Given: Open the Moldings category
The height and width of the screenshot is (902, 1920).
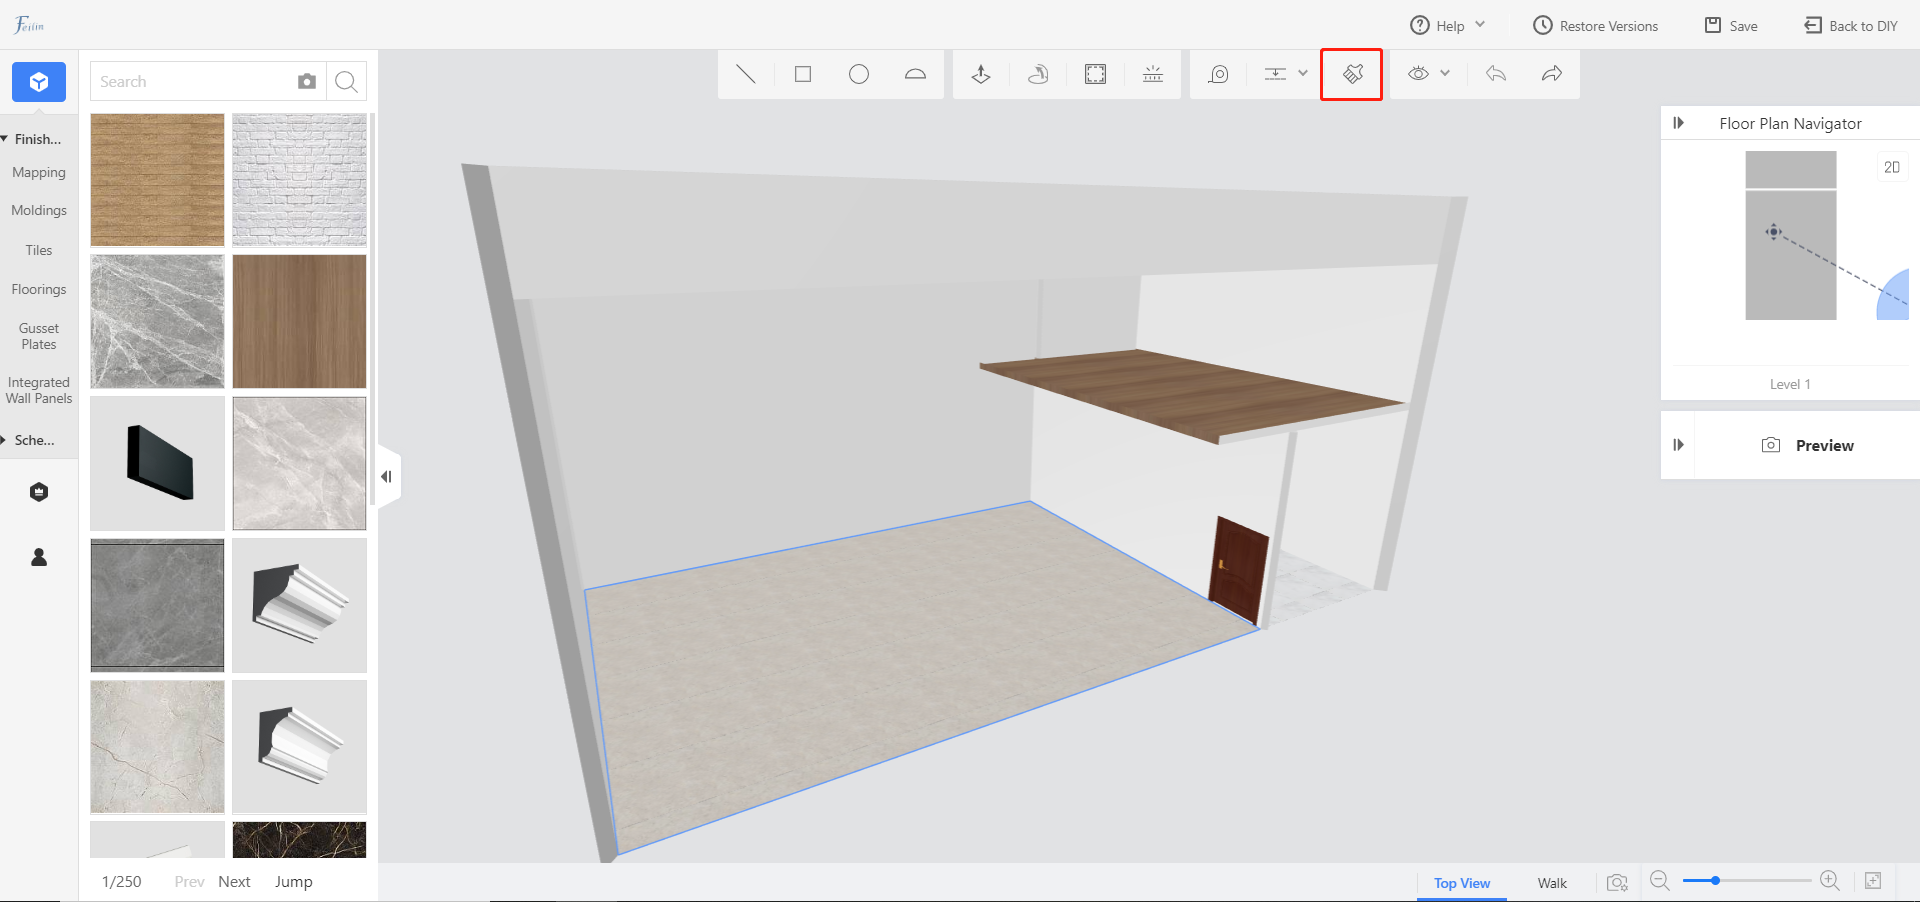Looking at the screenshot, I should 39,211.
